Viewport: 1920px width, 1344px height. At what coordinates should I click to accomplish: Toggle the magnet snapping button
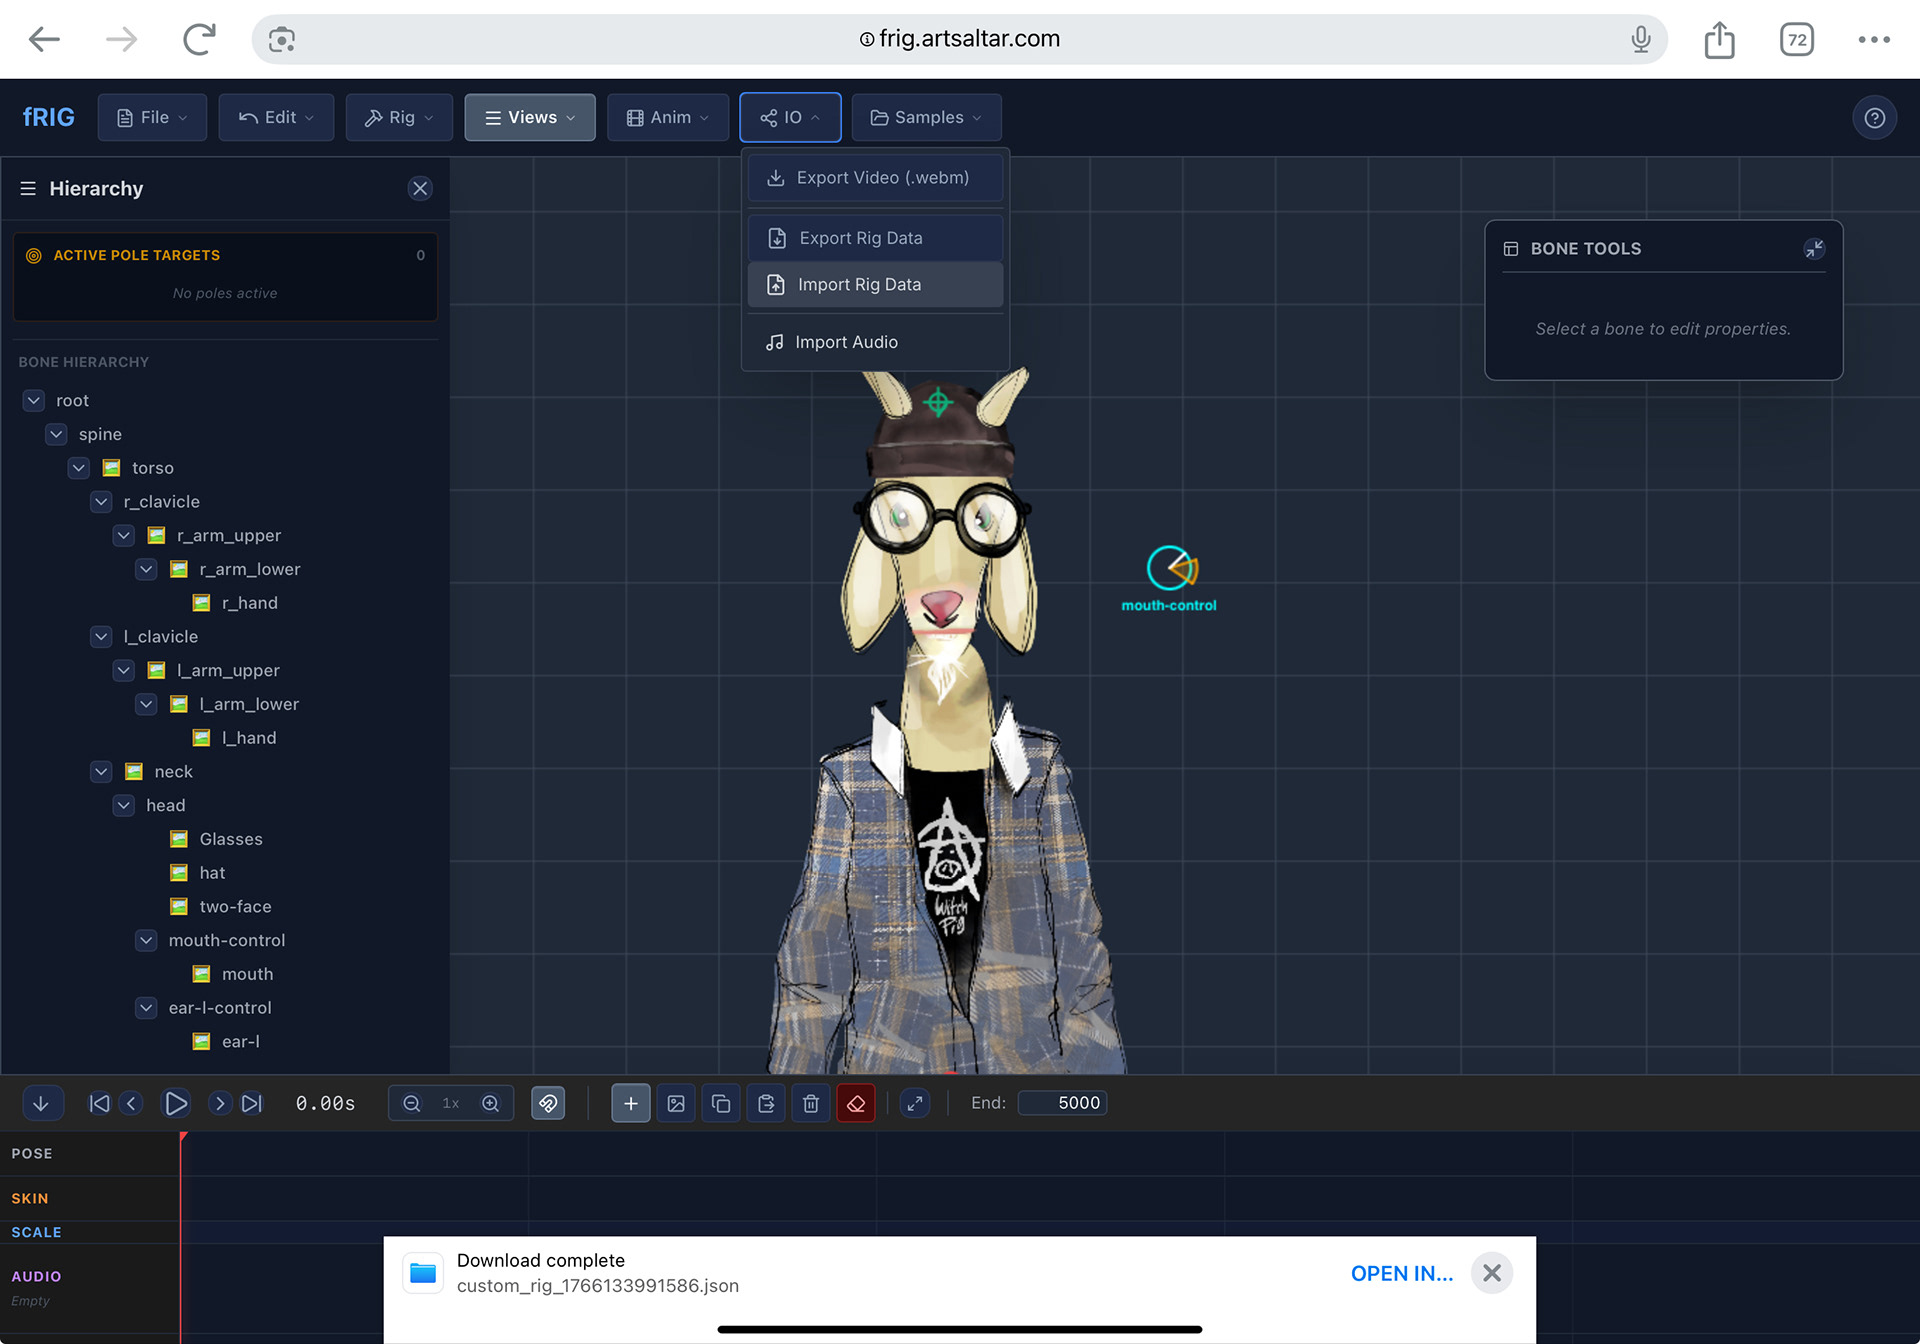pyautogui.click(x=548, y=1103)
